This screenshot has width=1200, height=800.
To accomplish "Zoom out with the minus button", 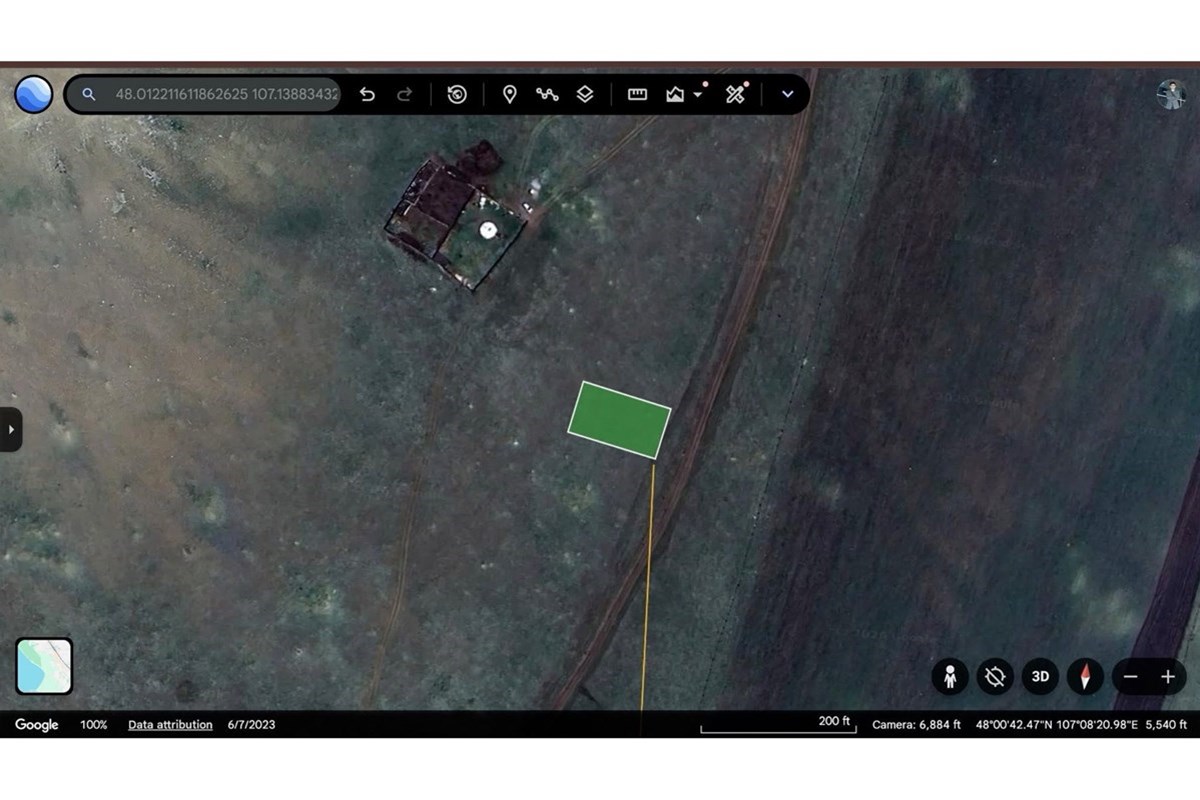I will (x=1130, y=677).
